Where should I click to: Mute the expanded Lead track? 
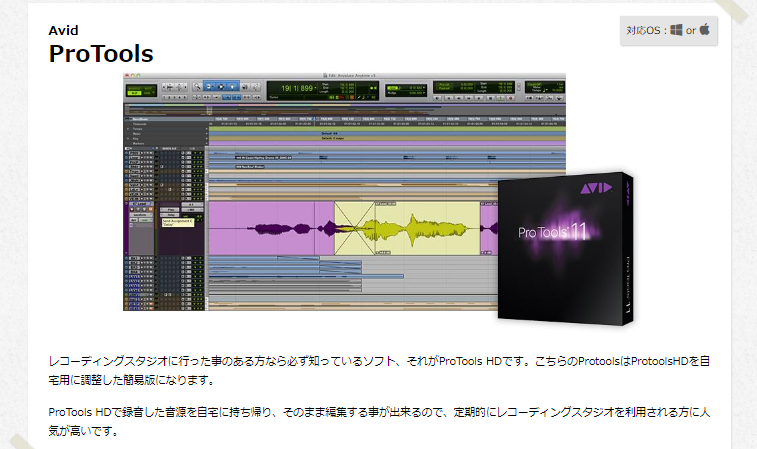click(151, 209)
